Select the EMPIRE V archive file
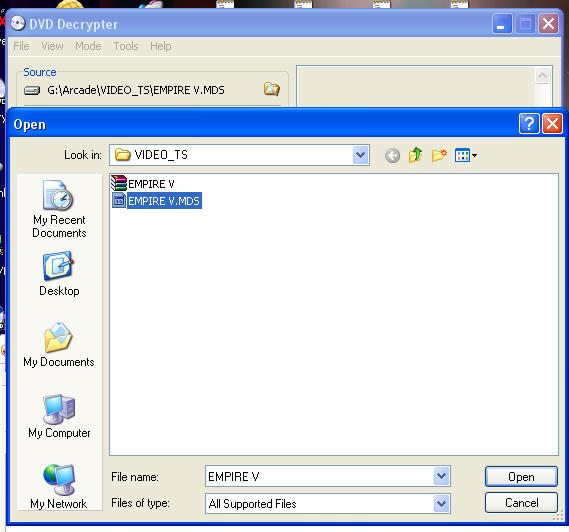Viewport: 569px width, 532px height. (143, 184)
